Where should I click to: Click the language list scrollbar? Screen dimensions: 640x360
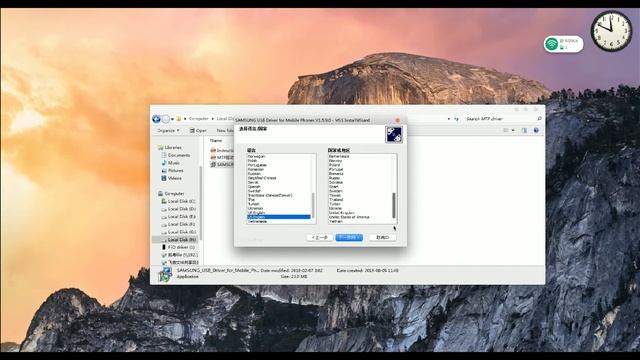click(x=313, y=206)
